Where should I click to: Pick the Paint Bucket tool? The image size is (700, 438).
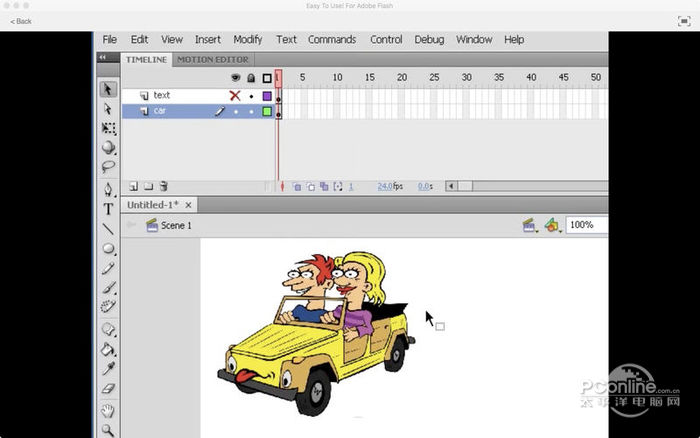tap(108, 349)
